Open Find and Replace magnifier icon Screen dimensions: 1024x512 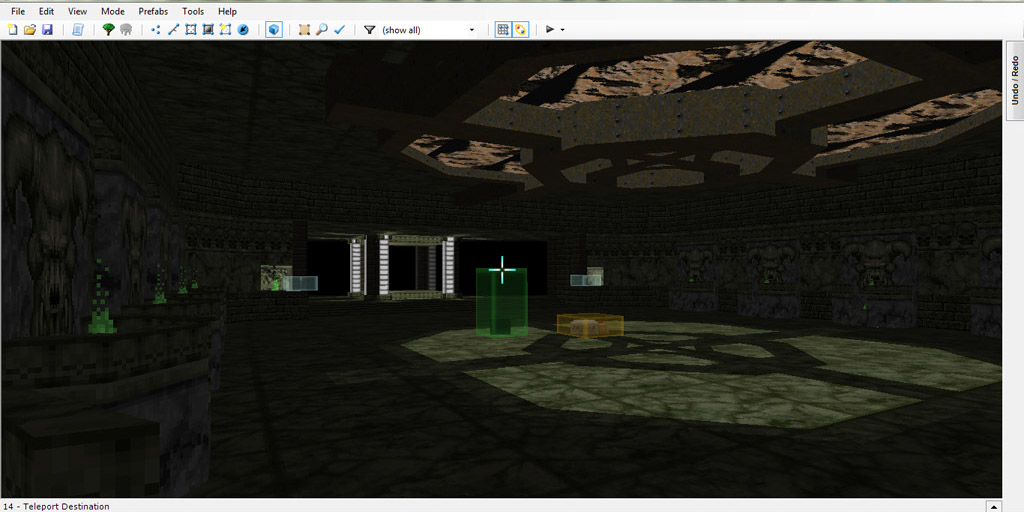(321, 29)
